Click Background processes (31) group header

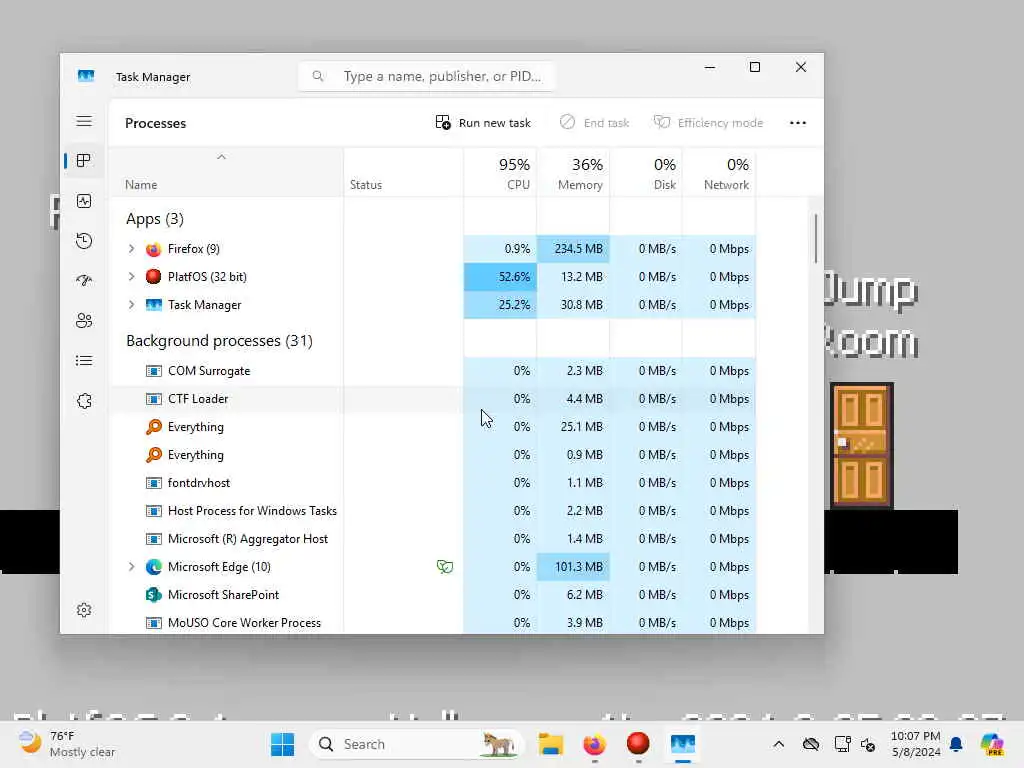point(219,341)
